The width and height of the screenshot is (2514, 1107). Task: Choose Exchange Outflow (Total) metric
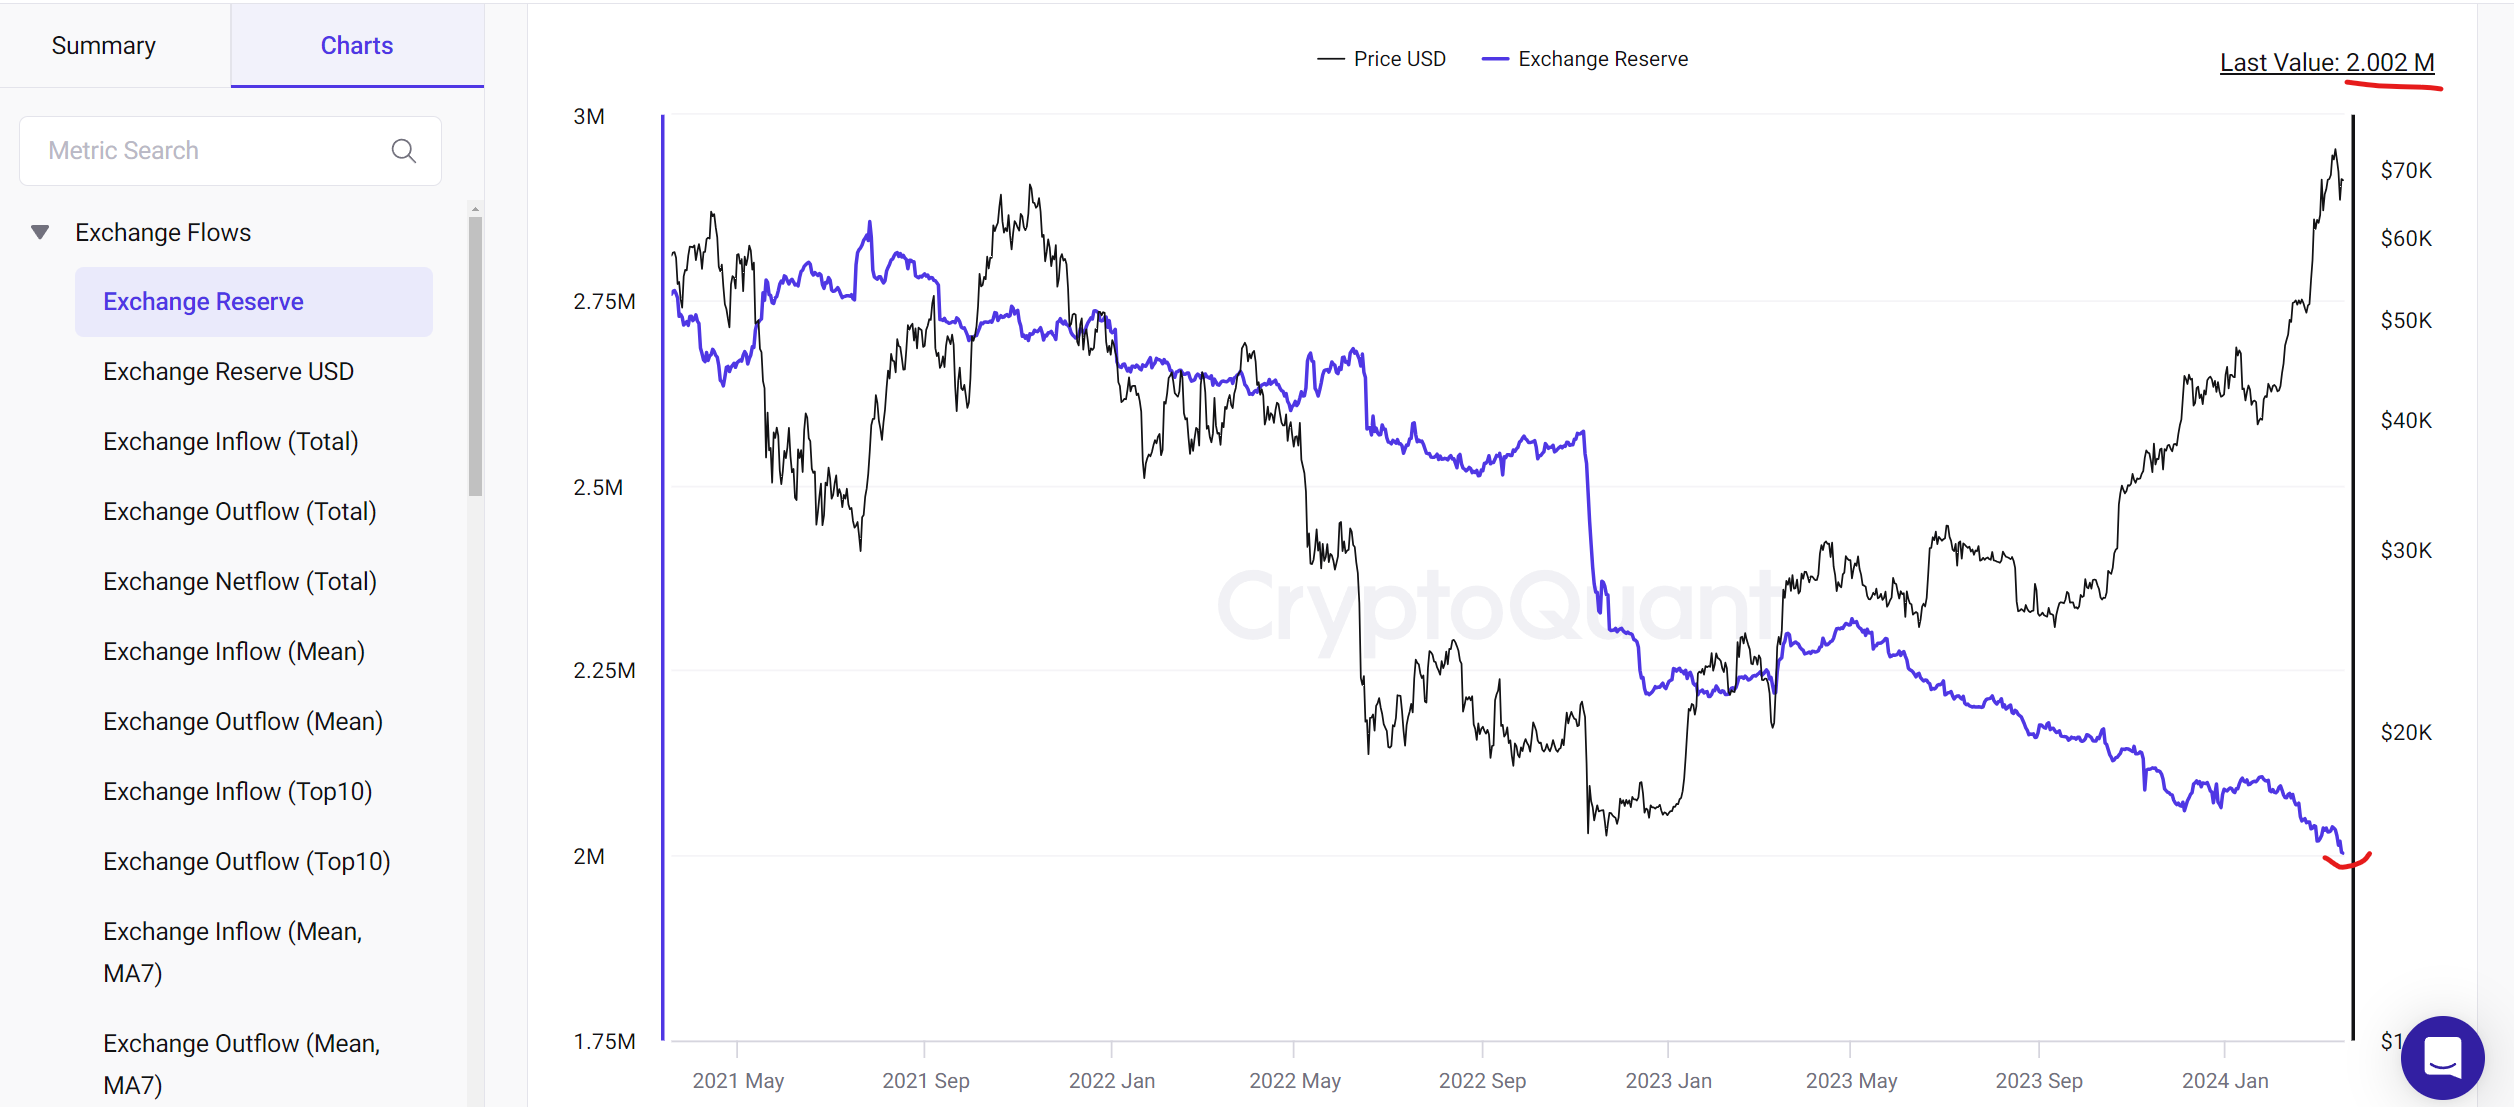click(240, 512)
